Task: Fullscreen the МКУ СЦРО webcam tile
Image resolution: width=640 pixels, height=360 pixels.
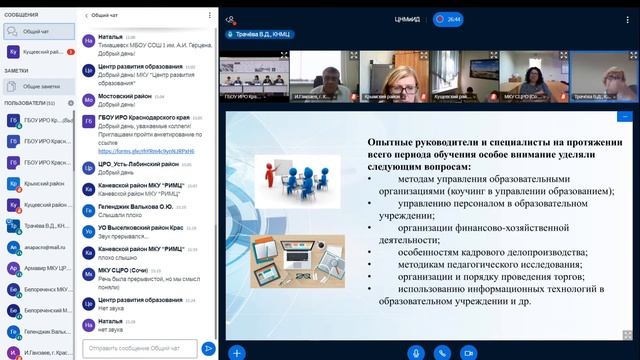Action: pyautogui.click(x=564, y=55)
